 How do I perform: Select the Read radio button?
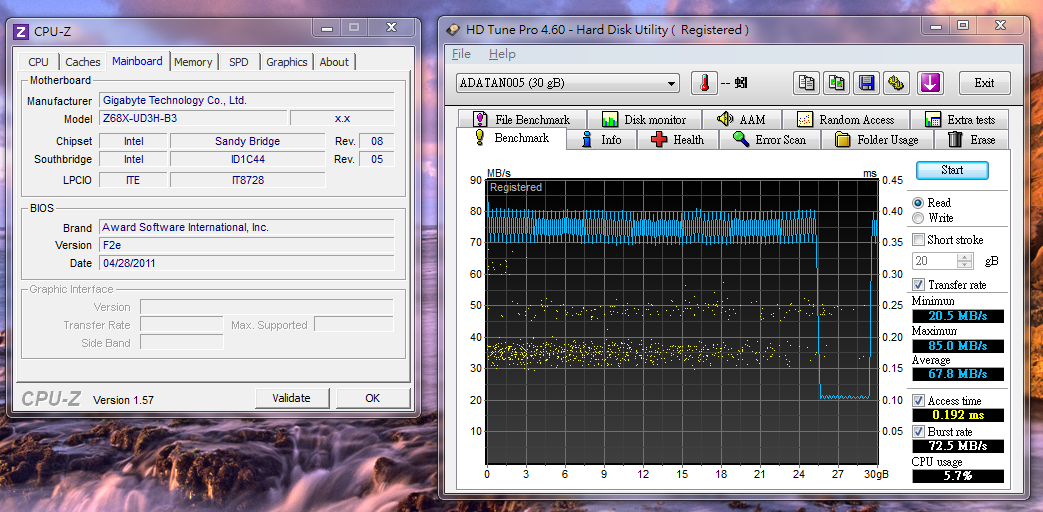[x=919, y=203]
